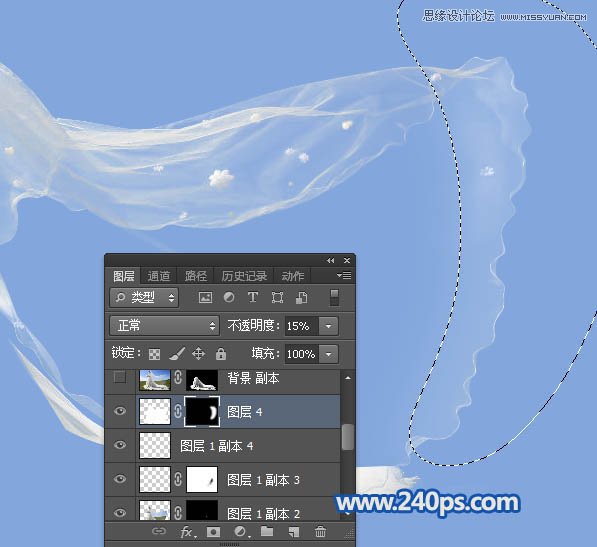Open the Layers panel flyout menu
The width and height of the screenshot is (597, 547).
point(344,275)
